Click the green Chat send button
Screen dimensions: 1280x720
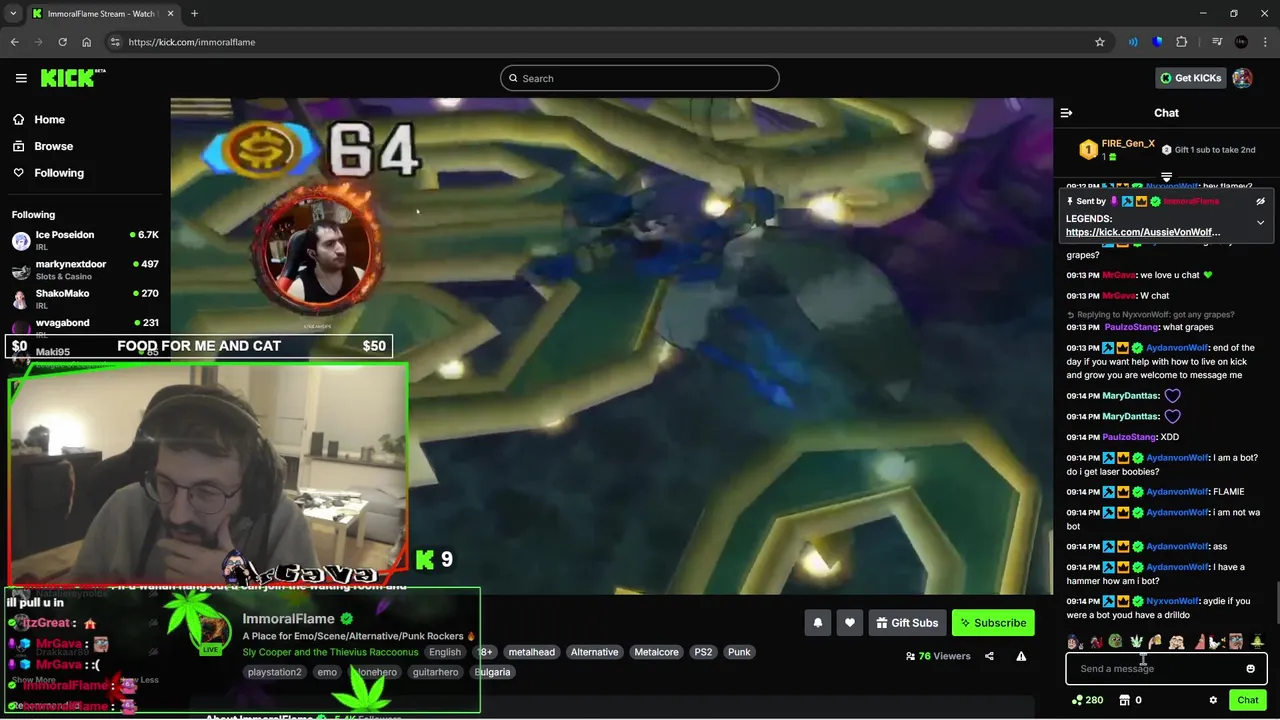pyautogui.click(x=1247, y=700)
